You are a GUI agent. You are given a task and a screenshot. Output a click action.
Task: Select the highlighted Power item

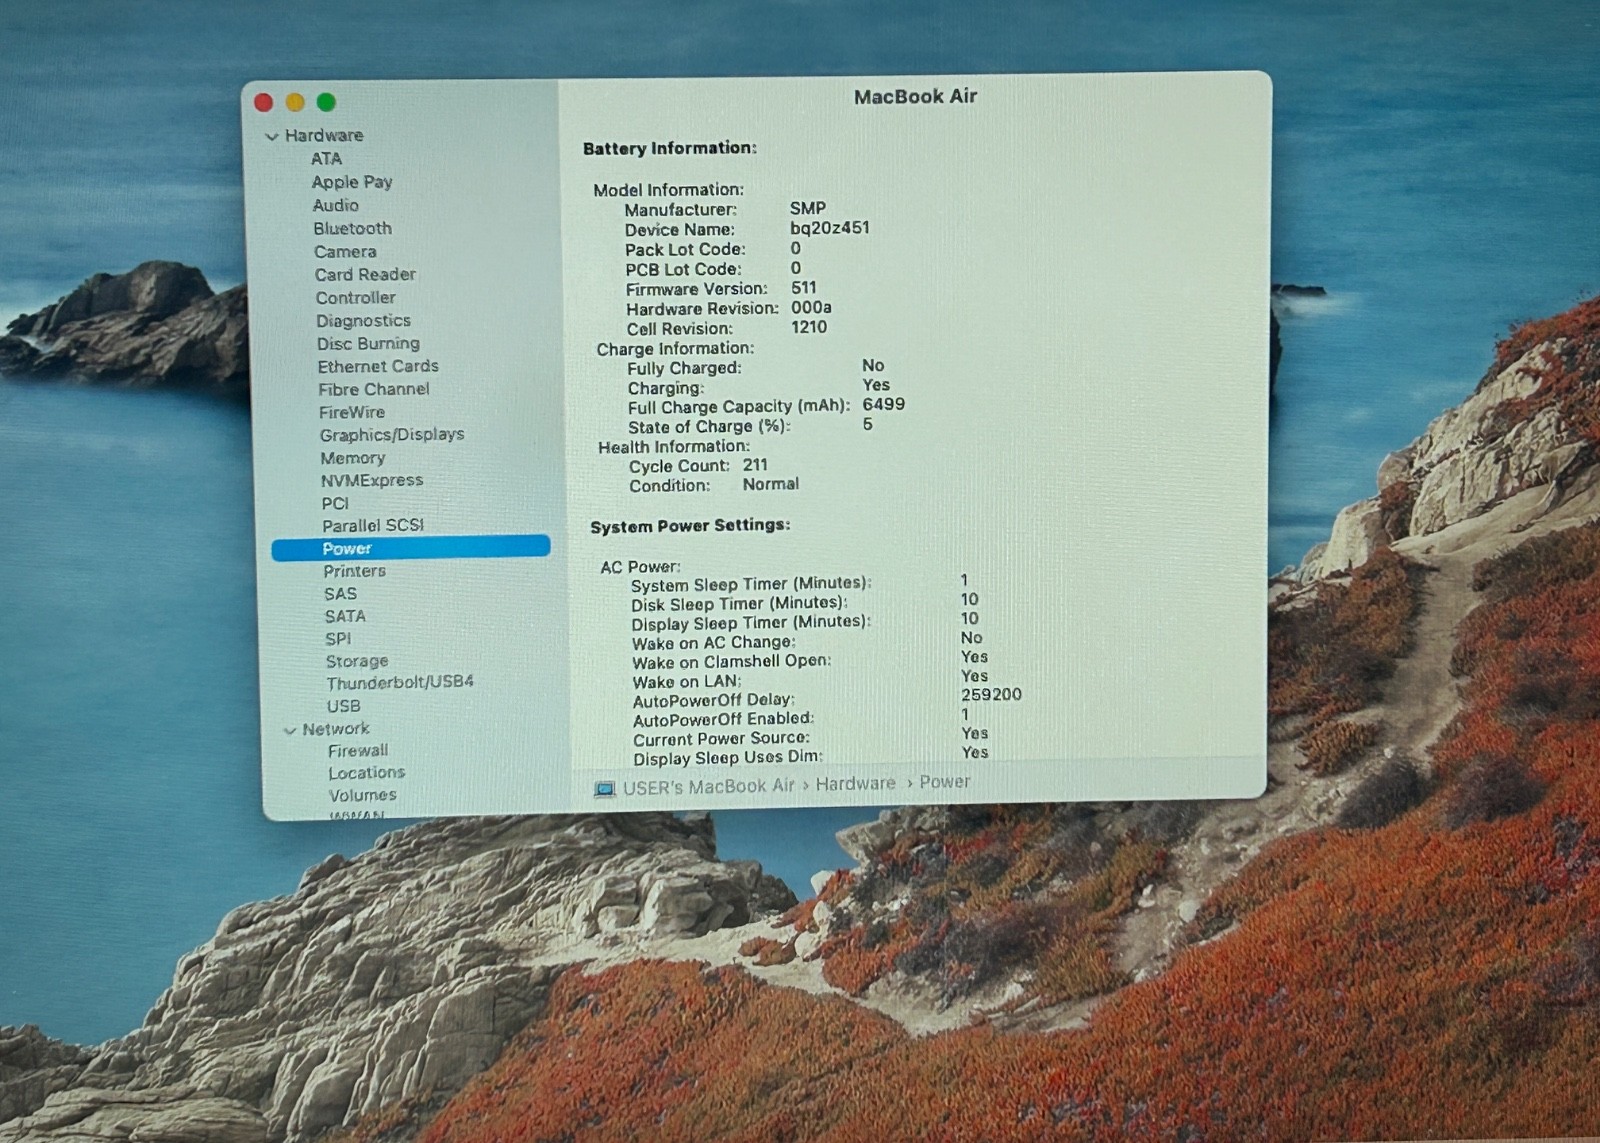click(411, 548)
